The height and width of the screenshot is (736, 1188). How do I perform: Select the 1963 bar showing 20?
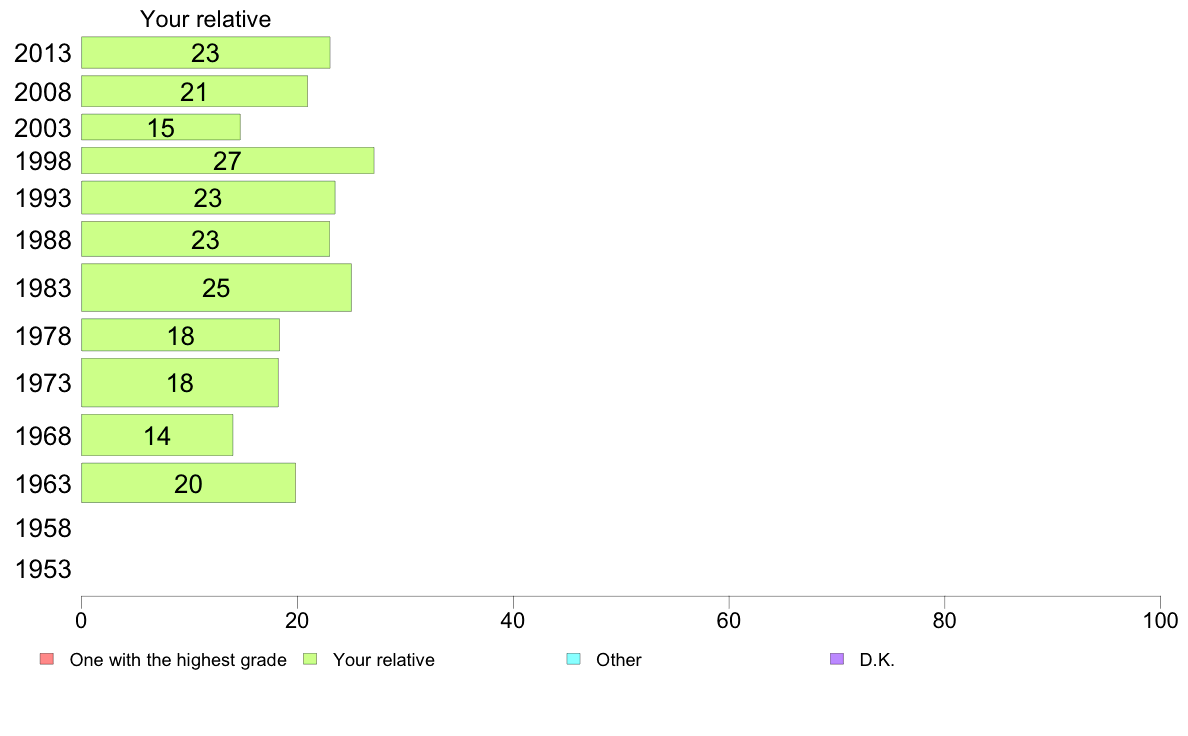coord(188,483)
